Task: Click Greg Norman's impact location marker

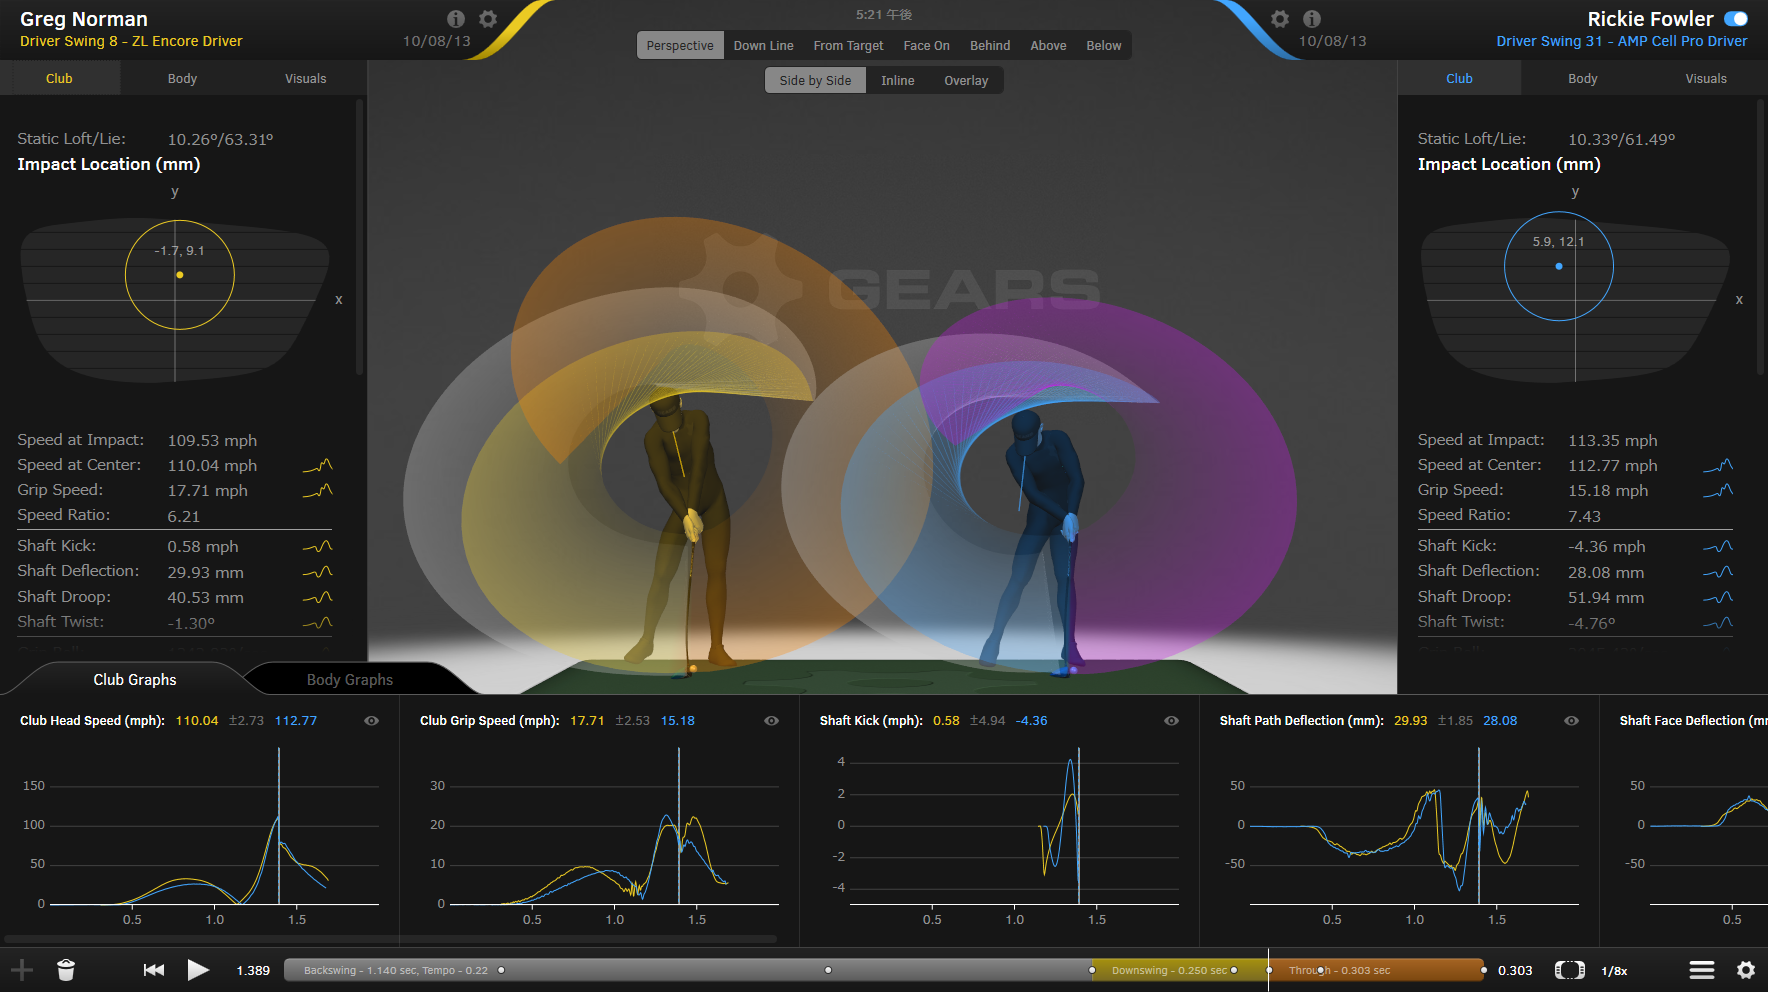Action: pos(180,274)
